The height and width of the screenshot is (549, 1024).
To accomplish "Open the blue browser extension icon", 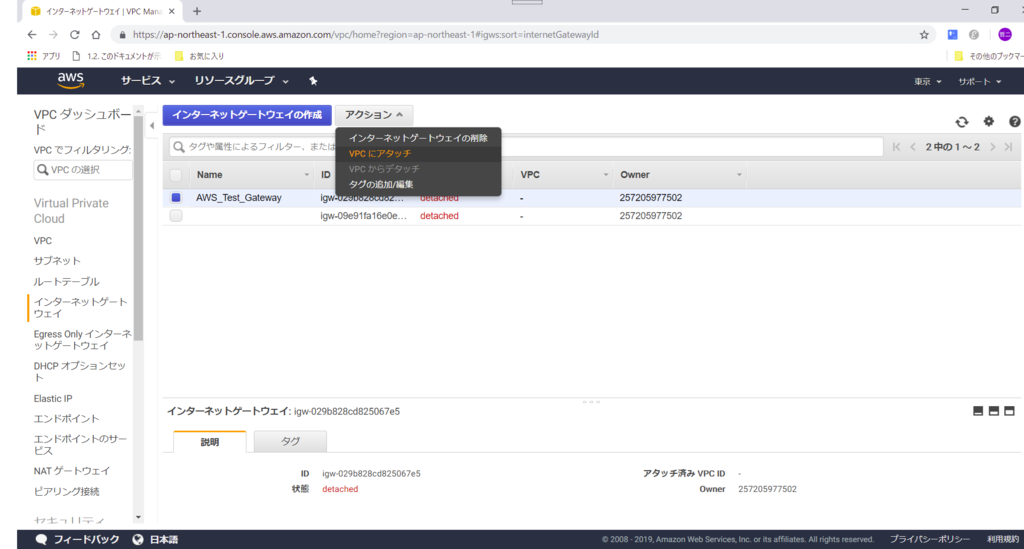I will [952, 35].
